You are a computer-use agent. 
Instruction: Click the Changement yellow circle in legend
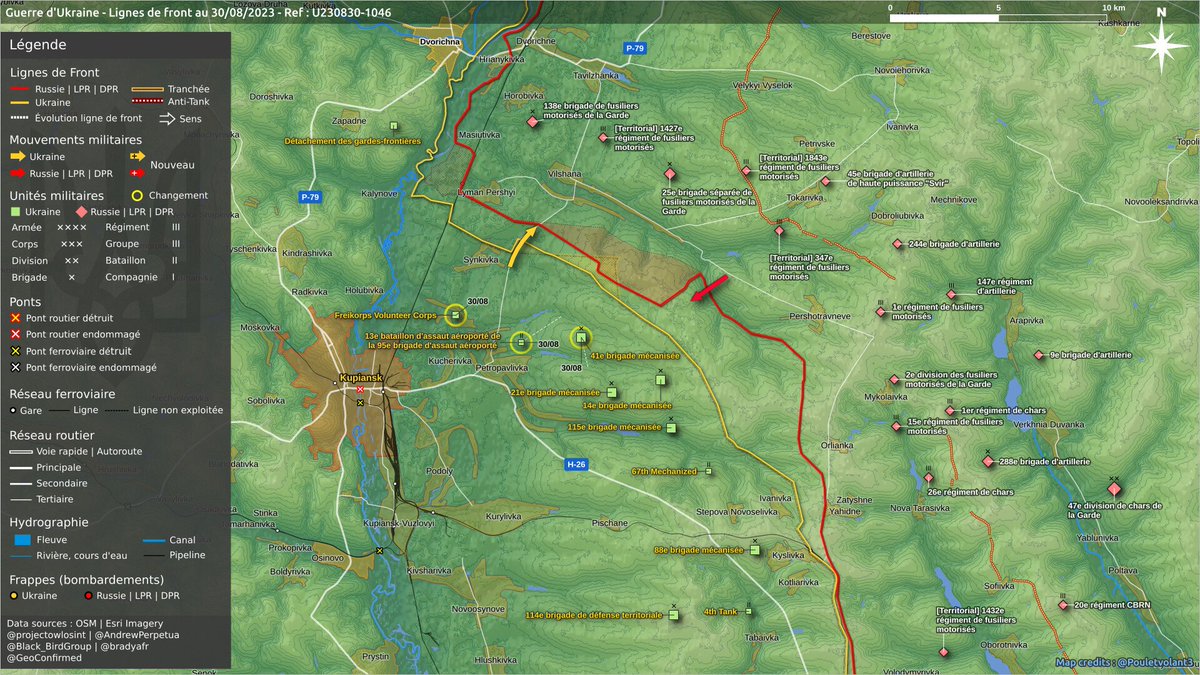coord(136,195)
